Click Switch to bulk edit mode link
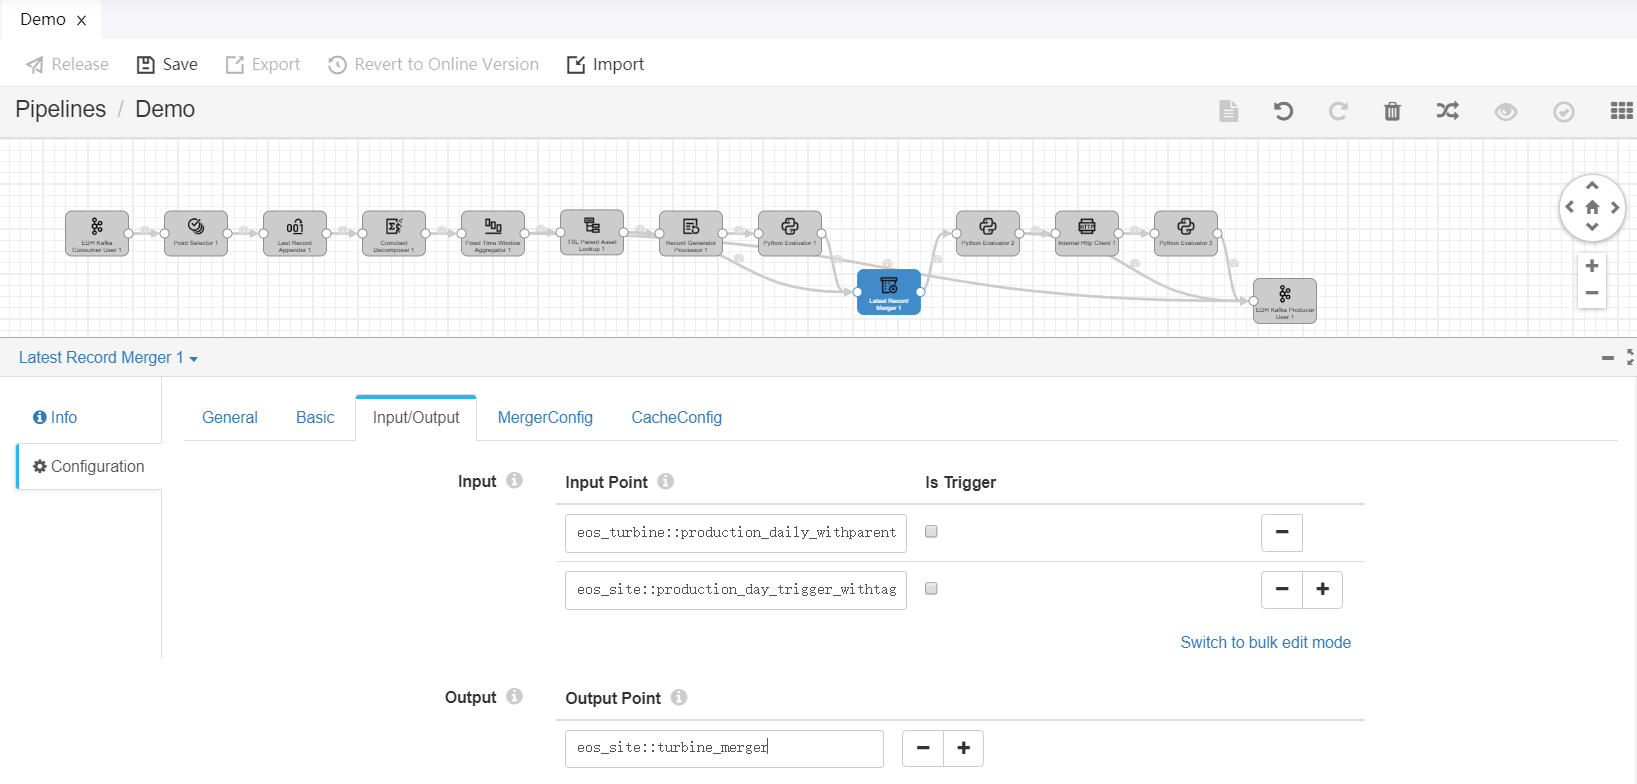Viewport: 1637px width, 784px height. point(1265,642)
